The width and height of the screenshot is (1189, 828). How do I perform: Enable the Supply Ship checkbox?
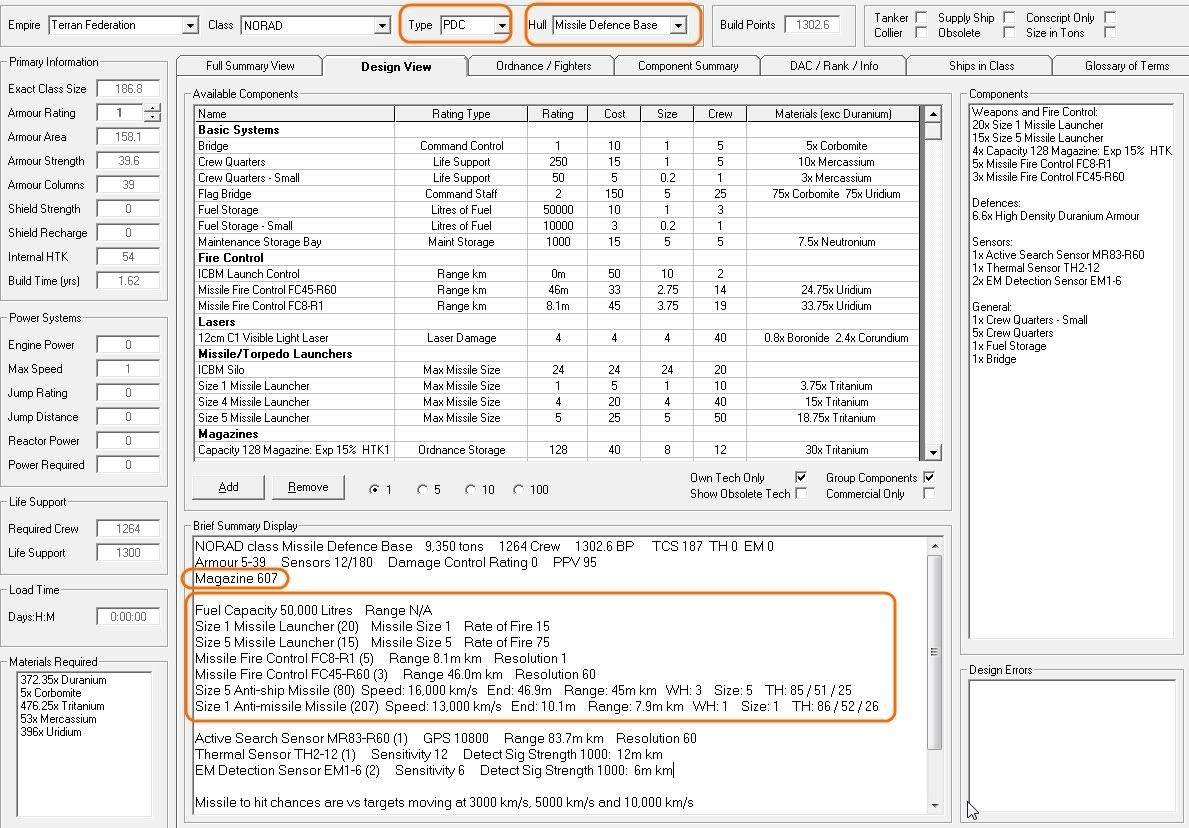pos(1009,17)
